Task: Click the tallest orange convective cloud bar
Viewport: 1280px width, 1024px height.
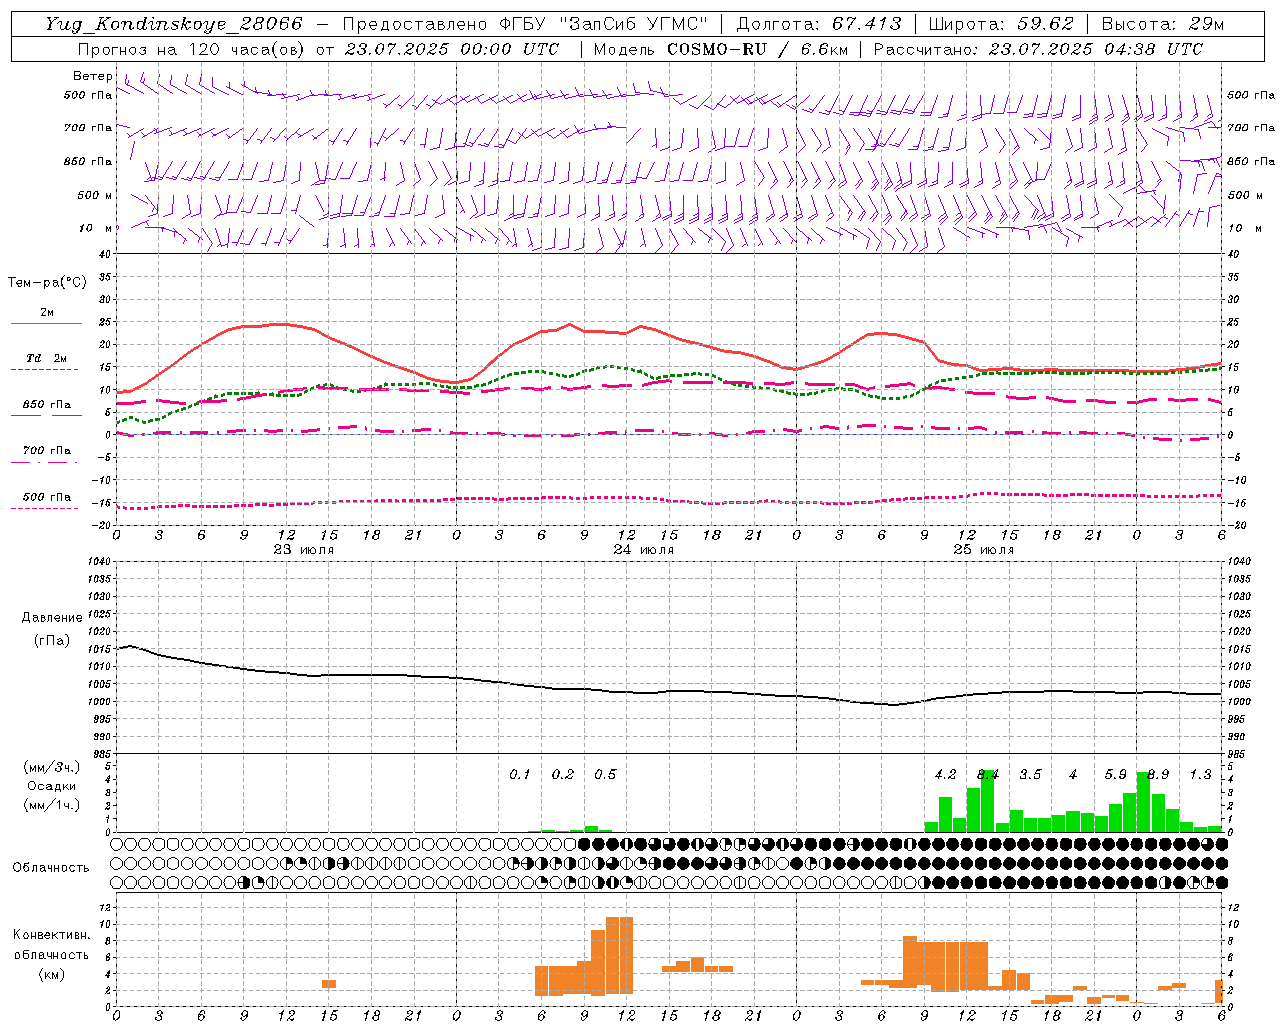Action: point(619,954)
